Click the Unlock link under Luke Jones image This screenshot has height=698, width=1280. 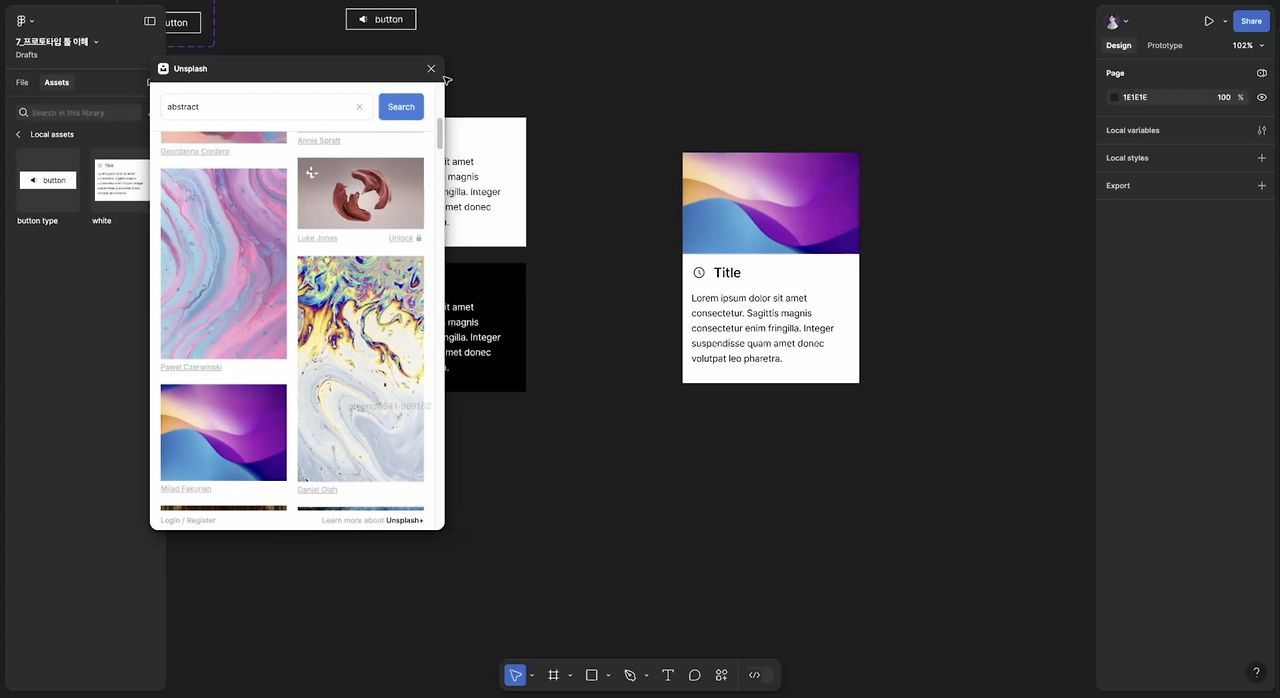[401, 238]
